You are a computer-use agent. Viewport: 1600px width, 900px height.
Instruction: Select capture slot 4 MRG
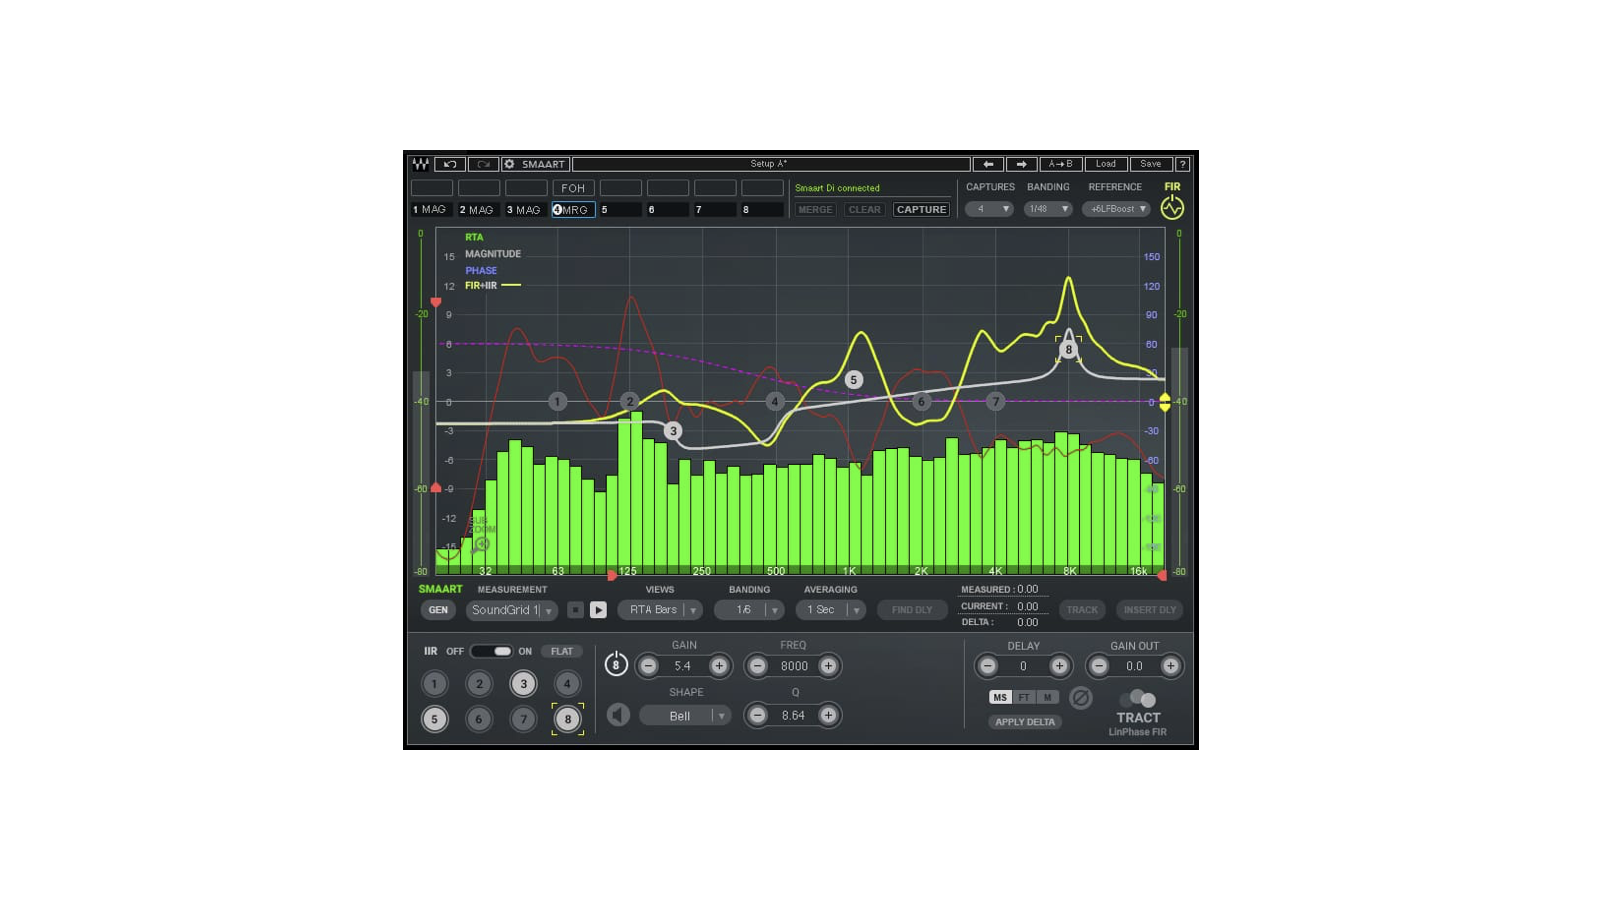point(573,210)
